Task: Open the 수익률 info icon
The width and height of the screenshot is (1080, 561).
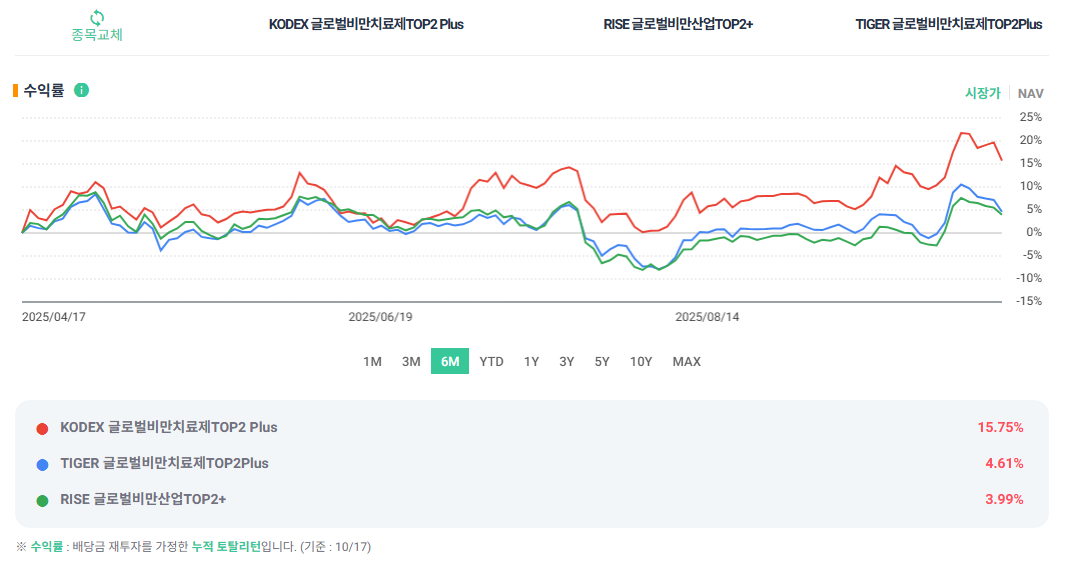Action: (x=81, y=90)
